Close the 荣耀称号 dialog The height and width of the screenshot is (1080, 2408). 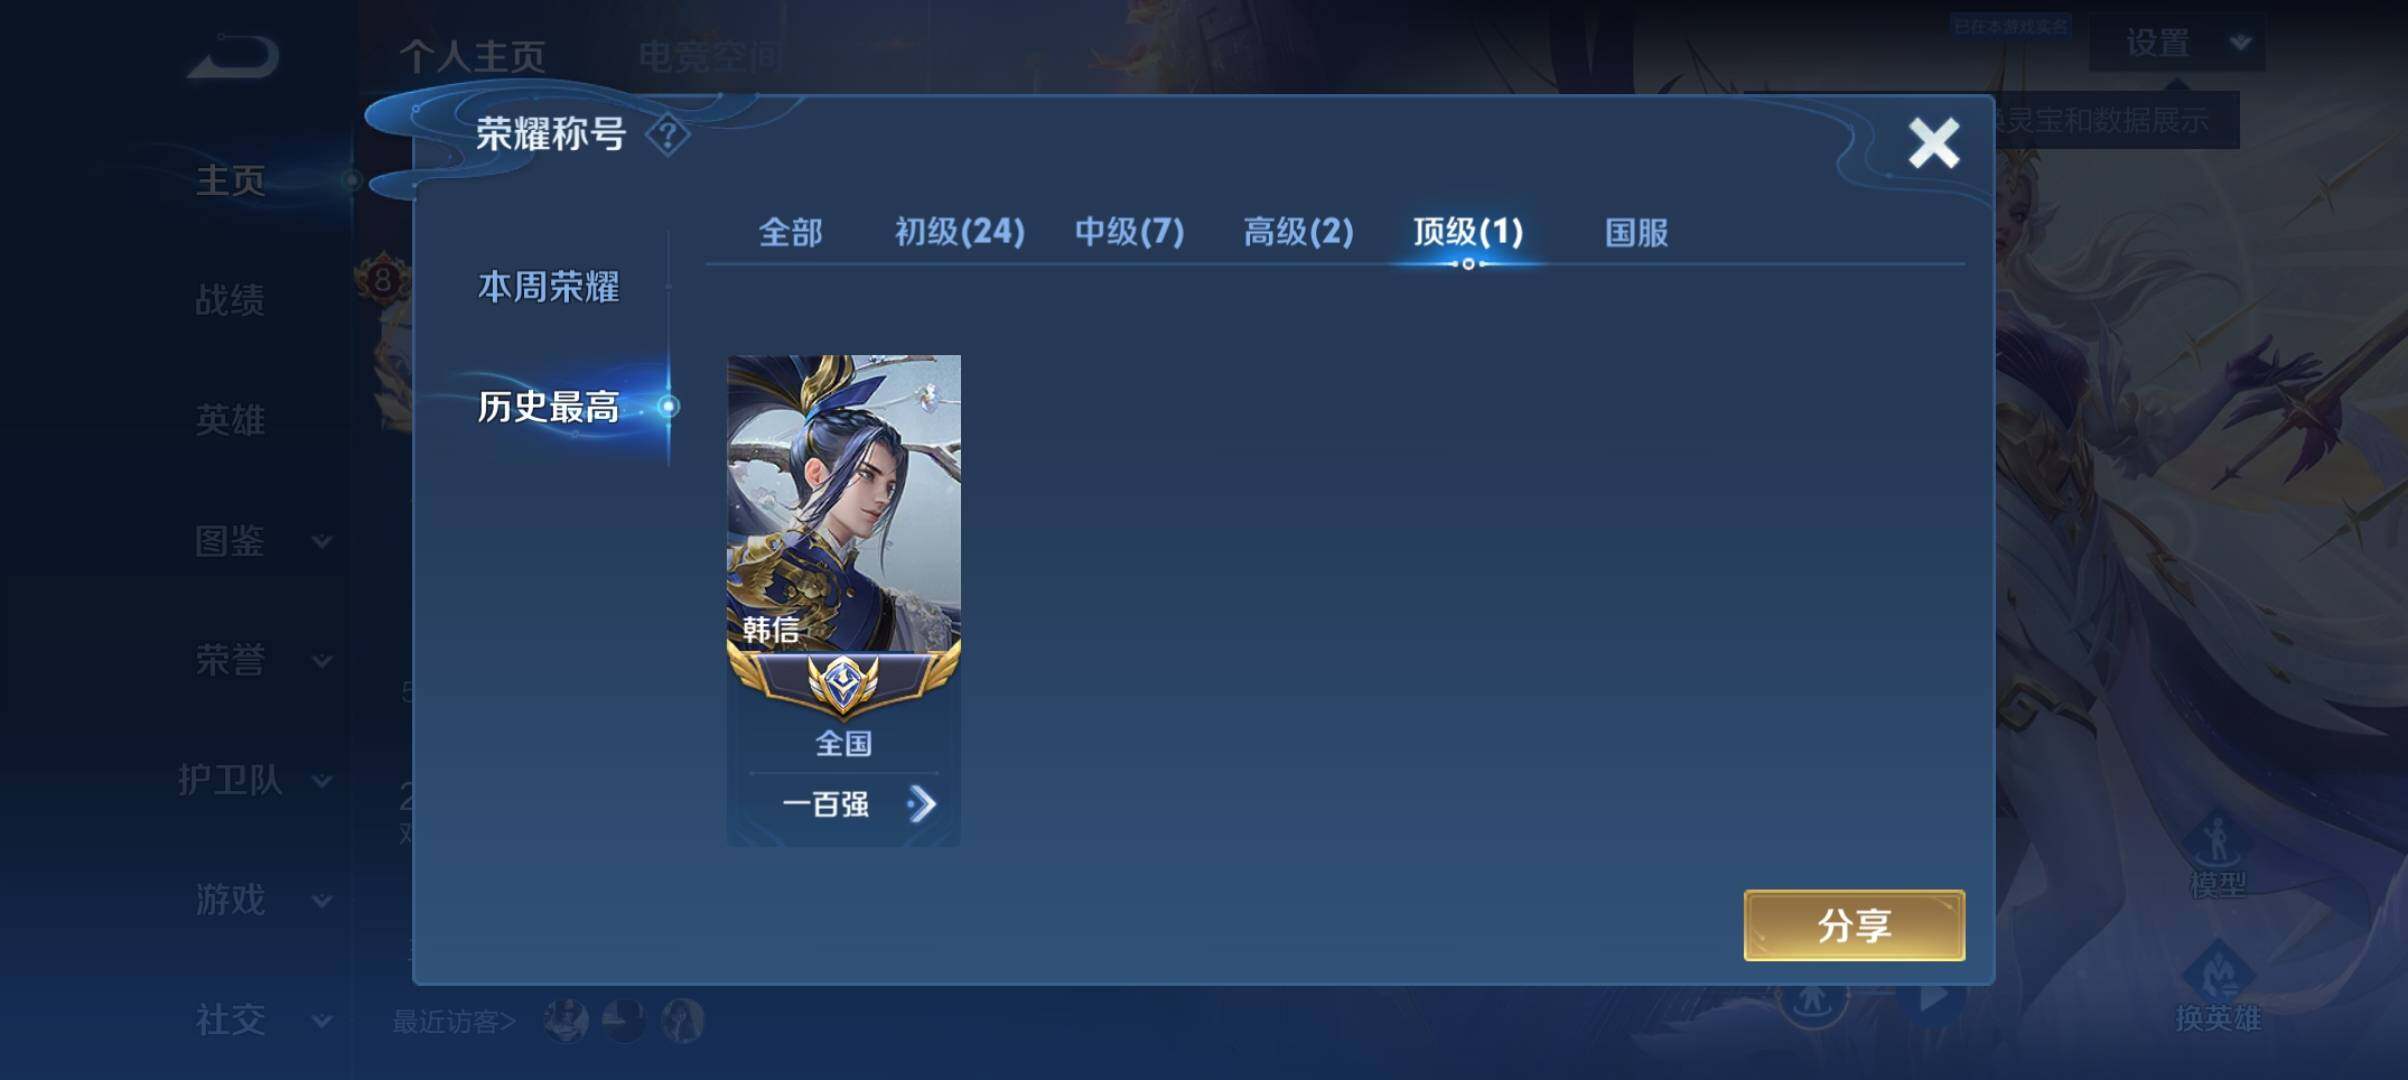click(x=1933, y=142)
